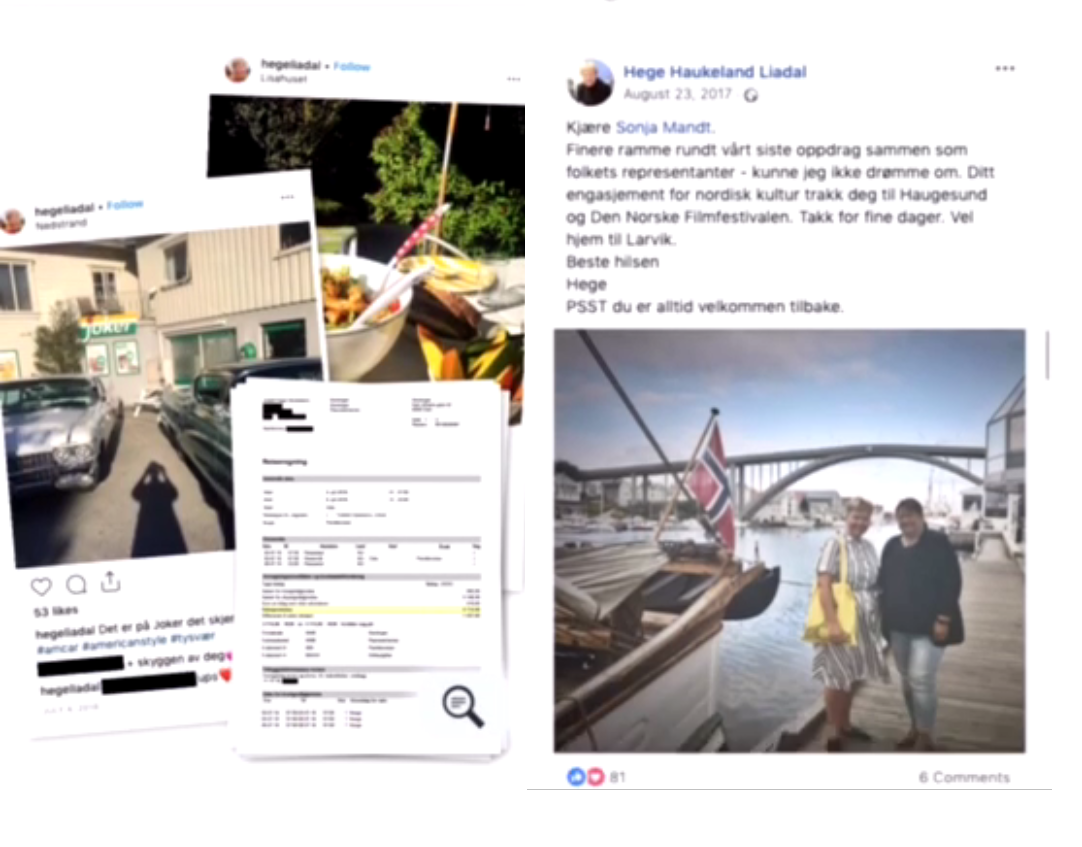Open three-dot options on food Instagram post
This screenshot has width=1082, height=847.
point(513,79)
